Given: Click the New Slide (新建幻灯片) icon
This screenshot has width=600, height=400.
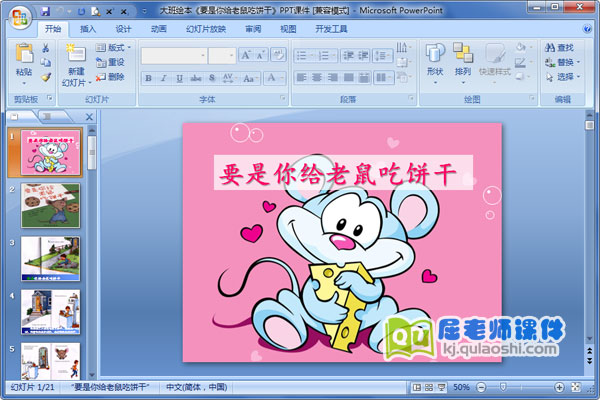Looking at the screenshot, I should pos(76,54).
